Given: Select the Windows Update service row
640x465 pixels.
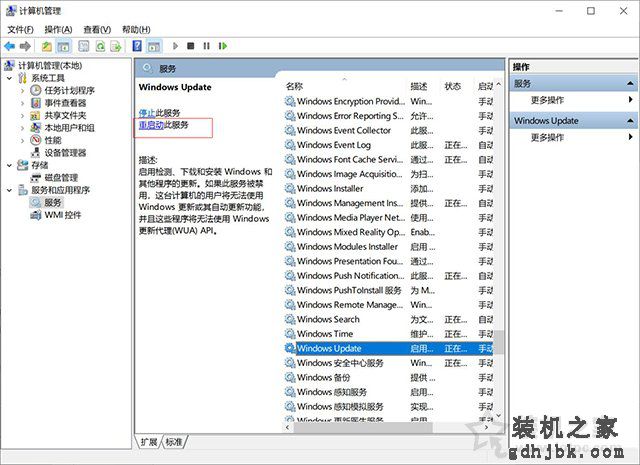Looking at the screenshot, I should [x=389, y=348].
